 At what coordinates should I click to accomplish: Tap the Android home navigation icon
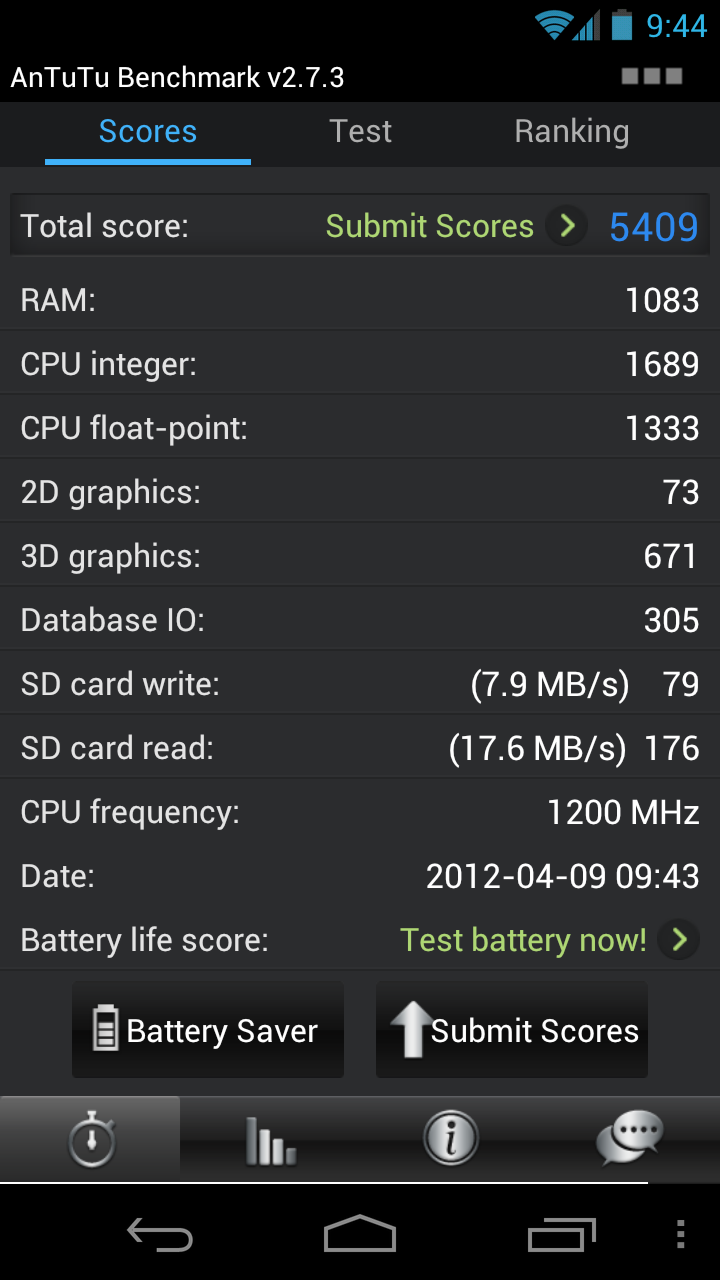pos(360,1234)
